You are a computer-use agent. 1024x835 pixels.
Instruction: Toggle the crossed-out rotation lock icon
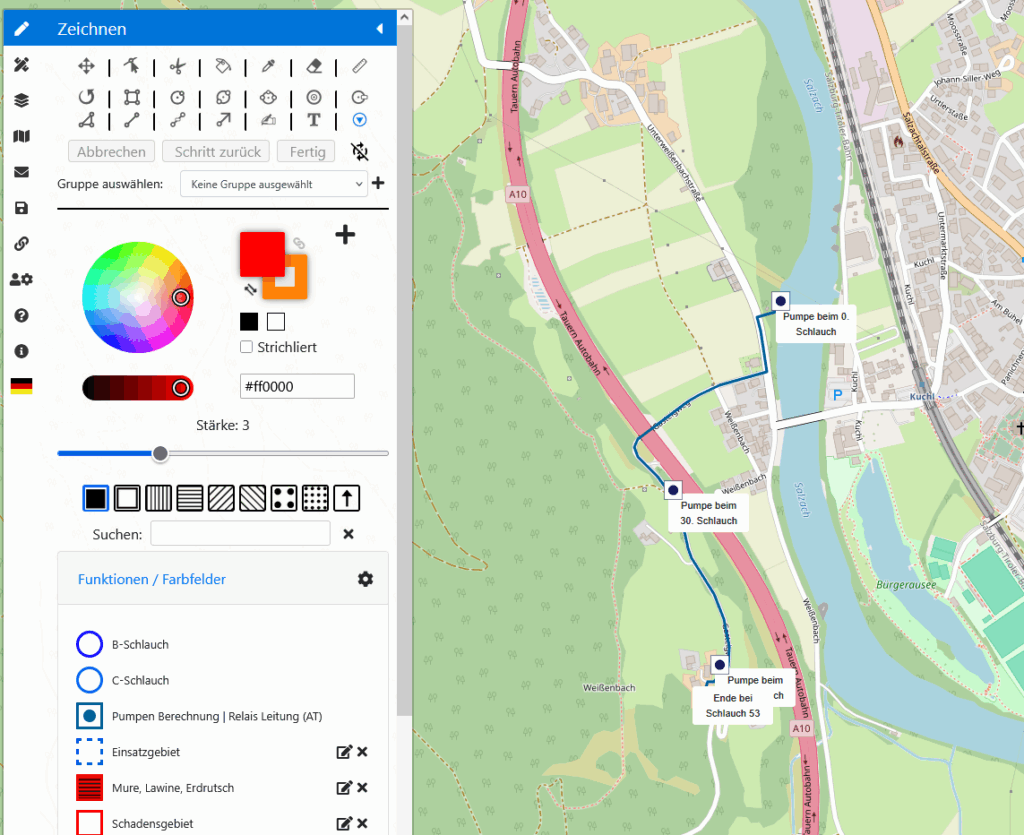tap(360, 151)
